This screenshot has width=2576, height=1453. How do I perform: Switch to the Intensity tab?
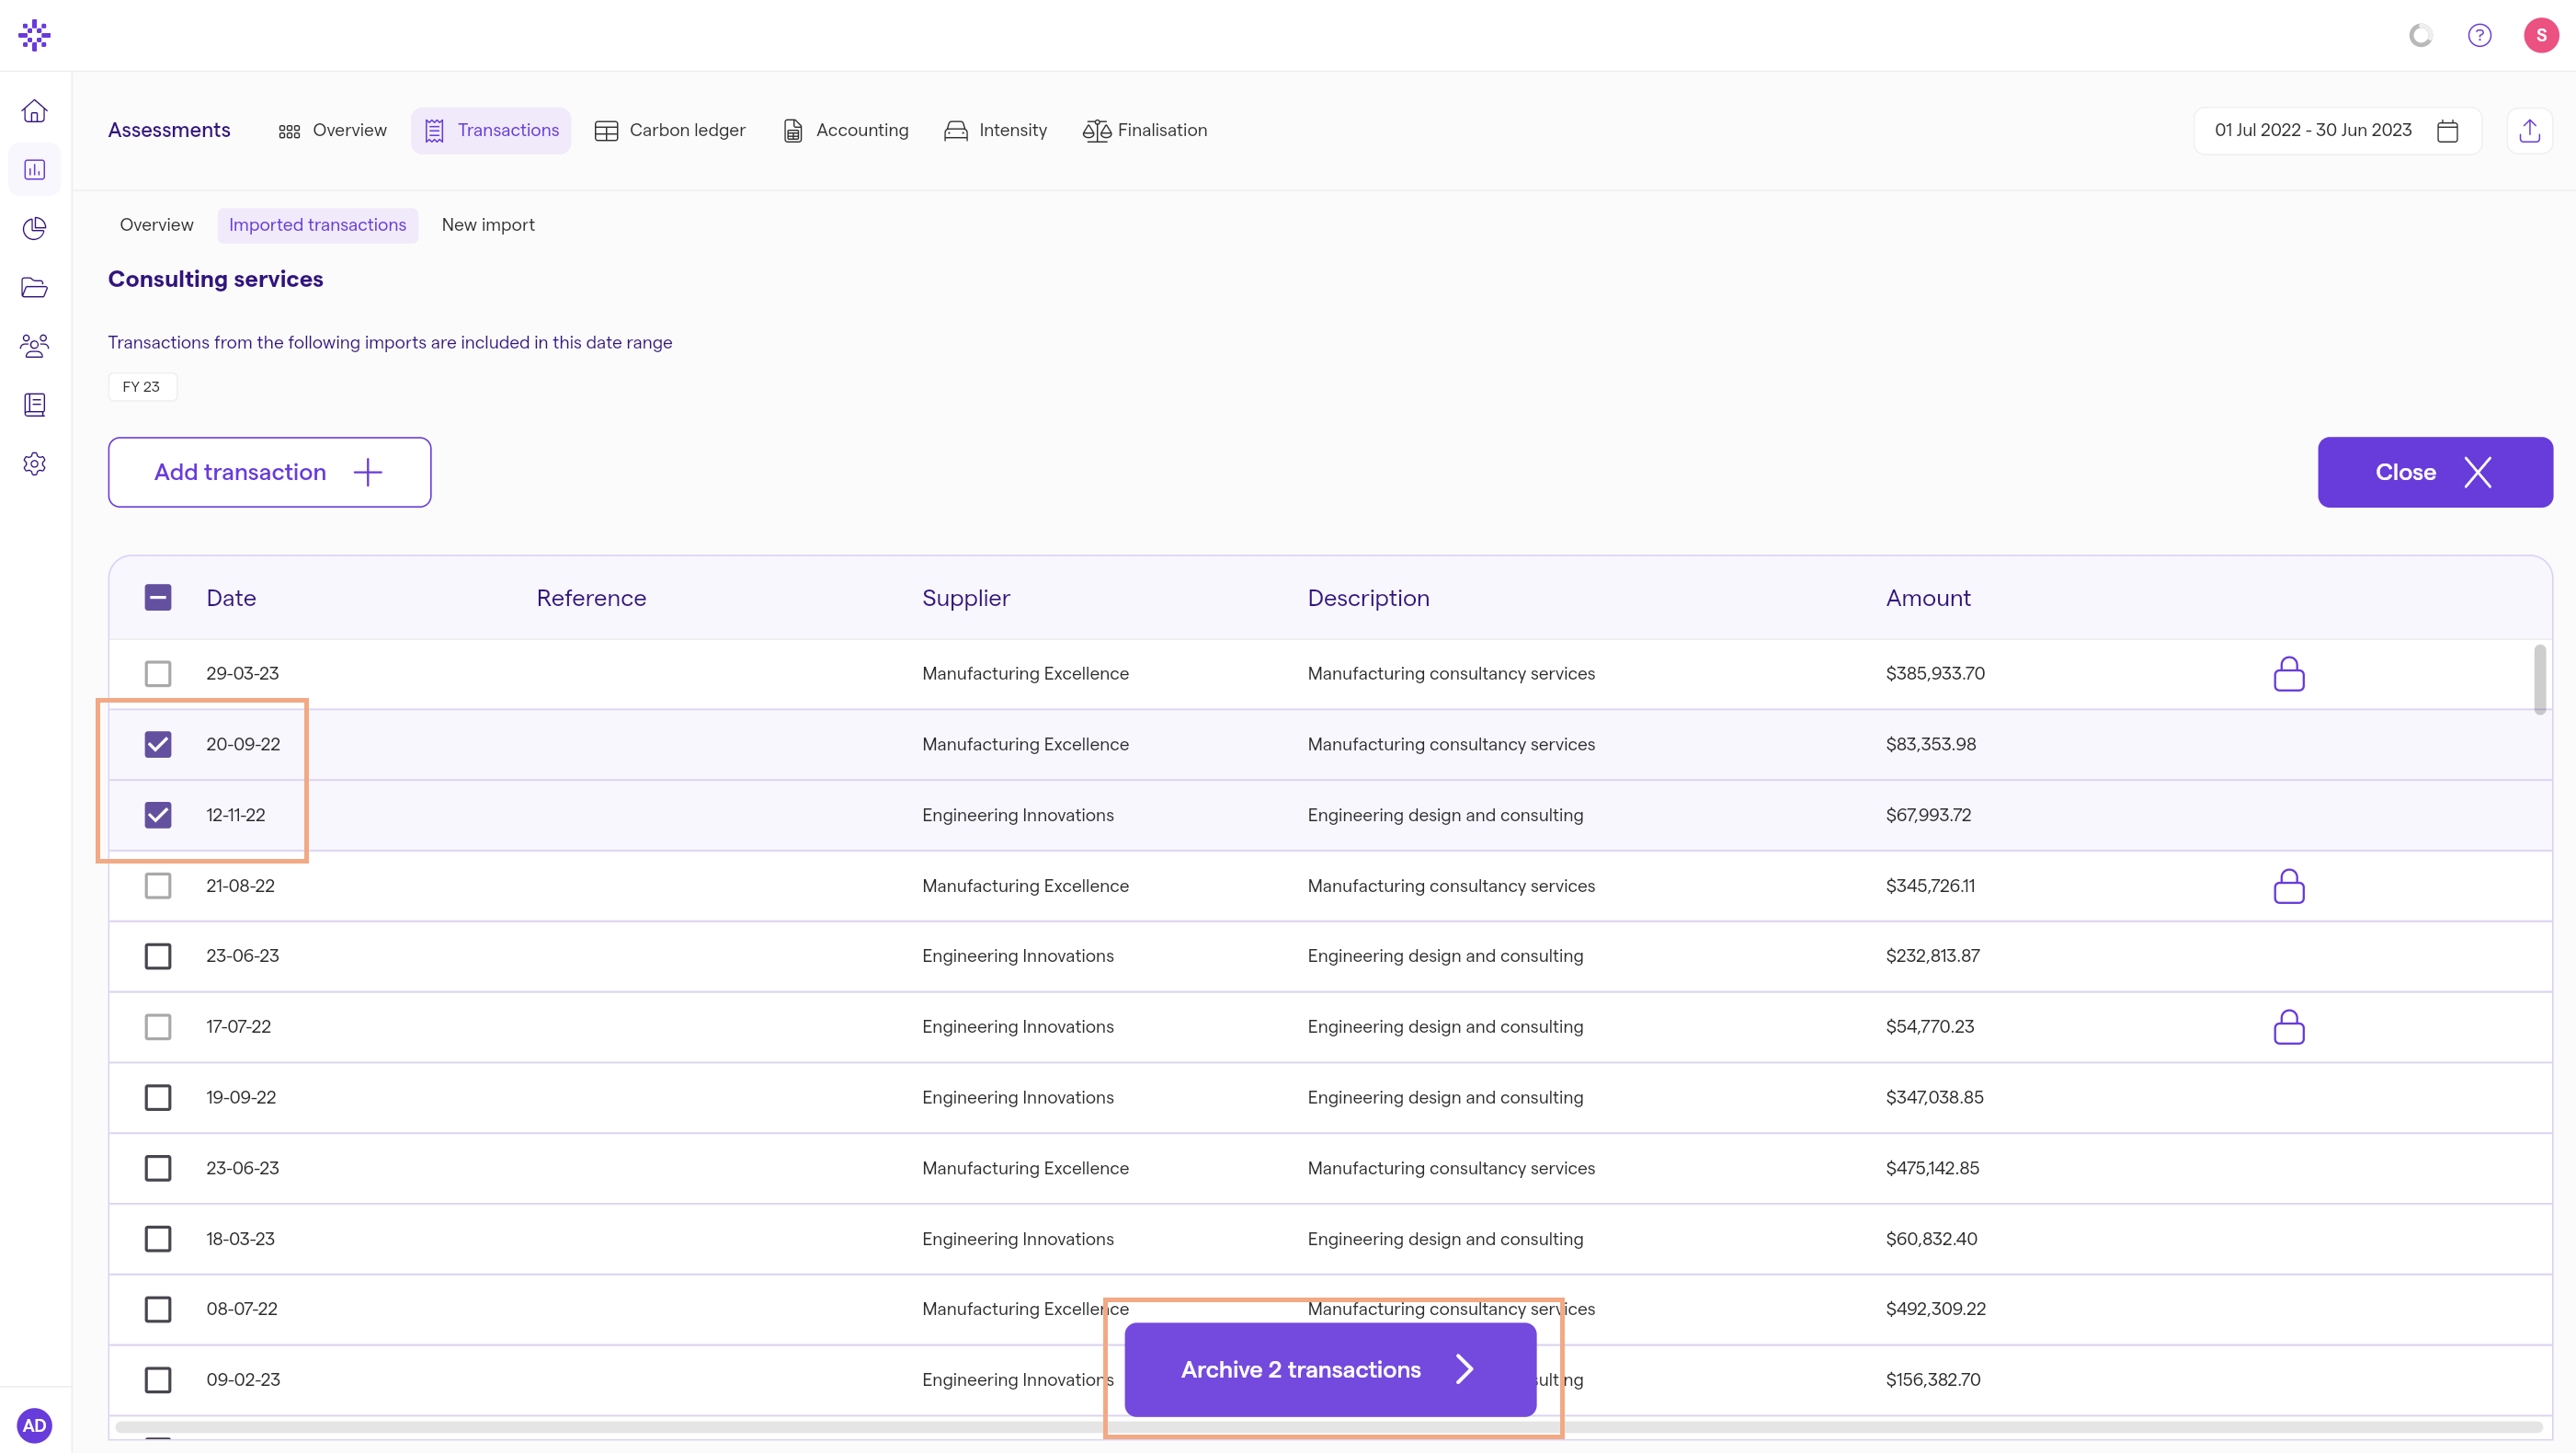point(996,131)
